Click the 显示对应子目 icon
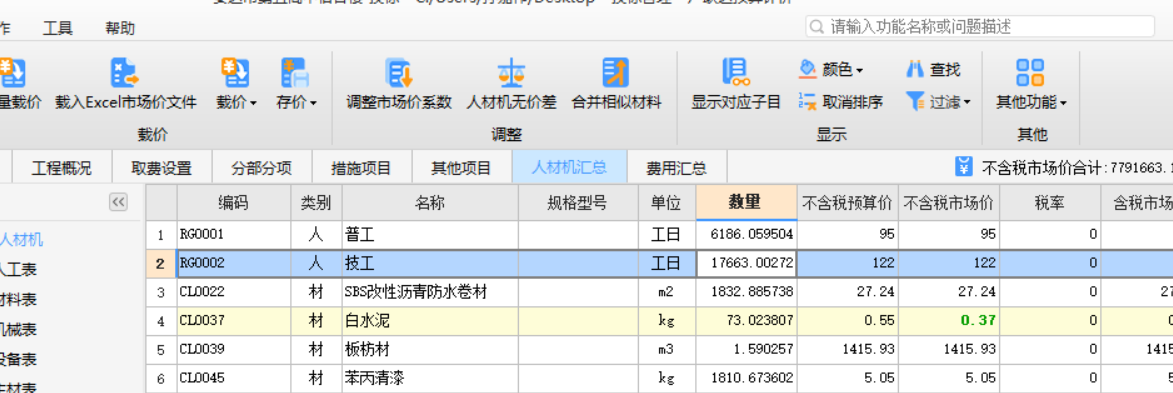 click(736, 73)
